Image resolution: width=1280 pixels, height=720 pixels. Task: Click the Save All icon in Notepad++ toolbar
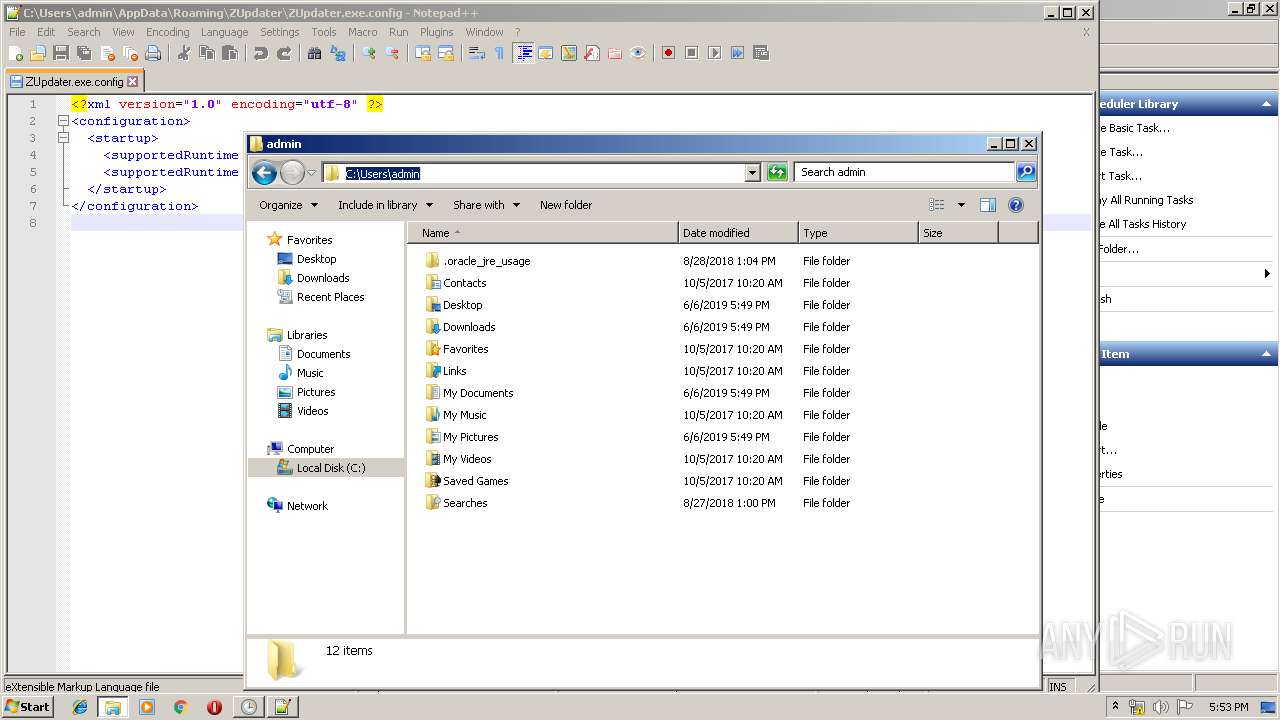coord(84,53)
